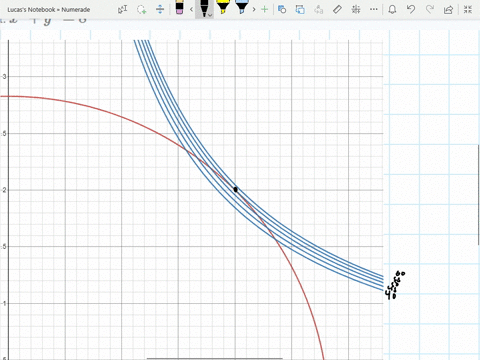Select the object or type text tool
Screen dimensions: 480x360
pyautogui.click(x=123, y=9)
